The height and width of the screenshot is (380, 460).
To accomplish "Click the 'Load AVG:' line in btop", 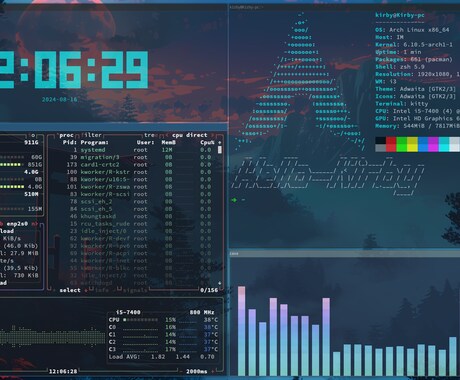I will [162, 357].
